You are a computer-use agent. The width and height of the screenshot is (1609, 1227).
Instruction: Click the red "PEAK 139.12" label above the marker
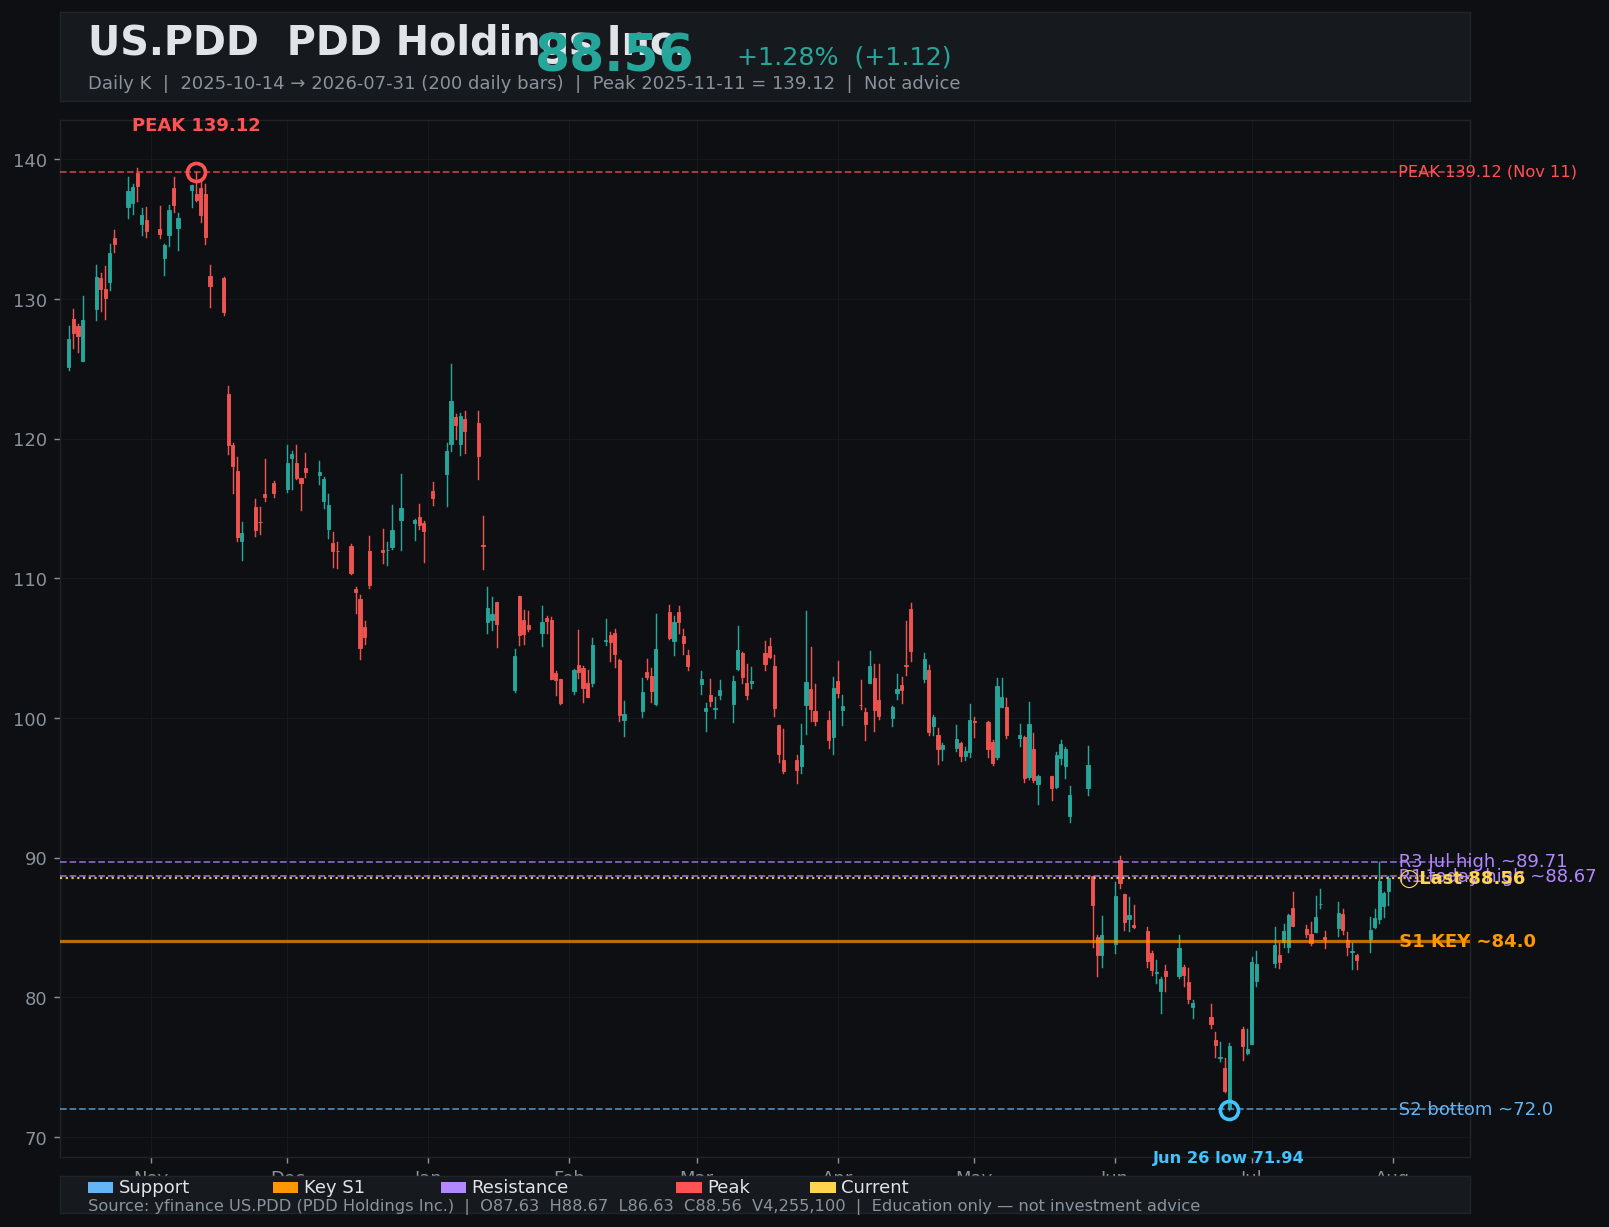tap(196, 125)
